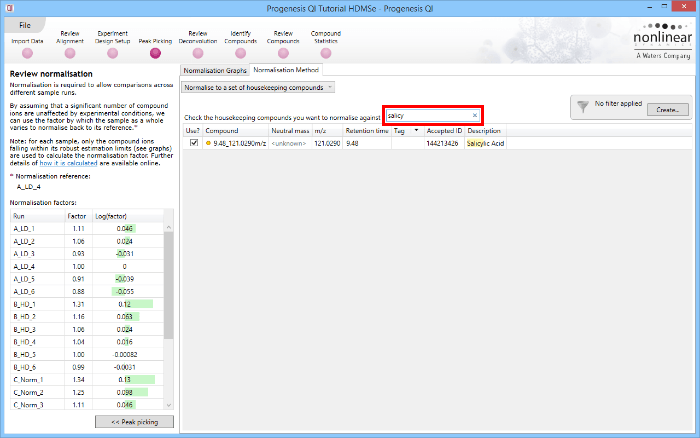Image resolution: width=700 pixels, height=438 pixels.
Task: Switch to Normalisation Graphs tab
Action: click(215, 71)
